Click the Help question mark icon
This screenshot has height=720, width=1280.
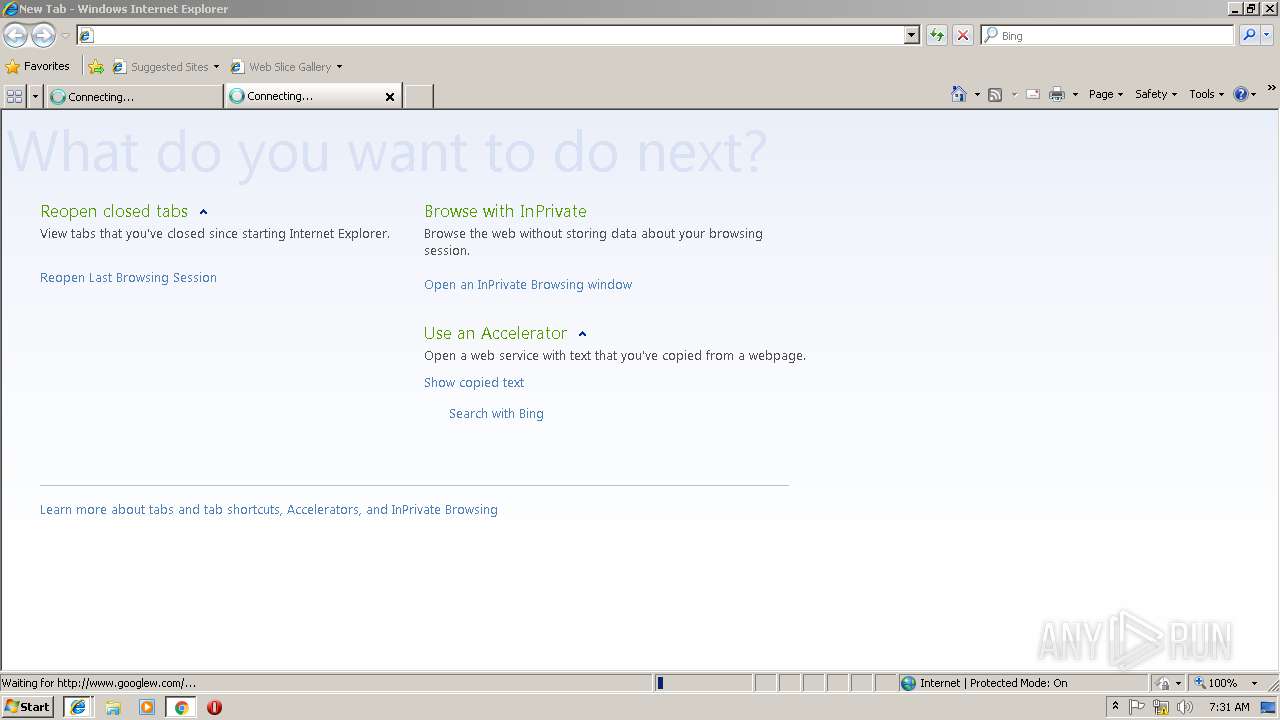point(1241,94)
